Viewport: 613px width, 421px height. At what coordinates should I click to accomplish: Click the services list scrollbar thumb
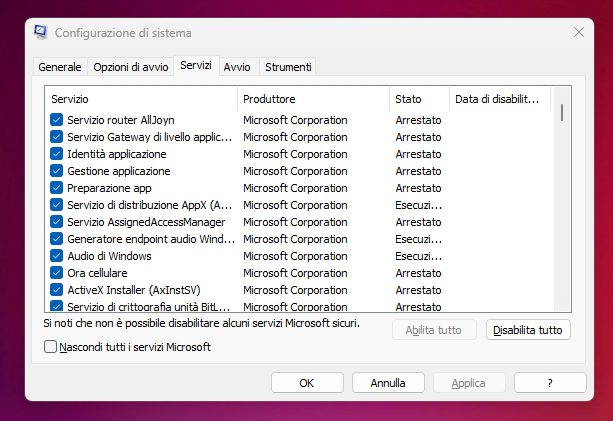point(562,112)
